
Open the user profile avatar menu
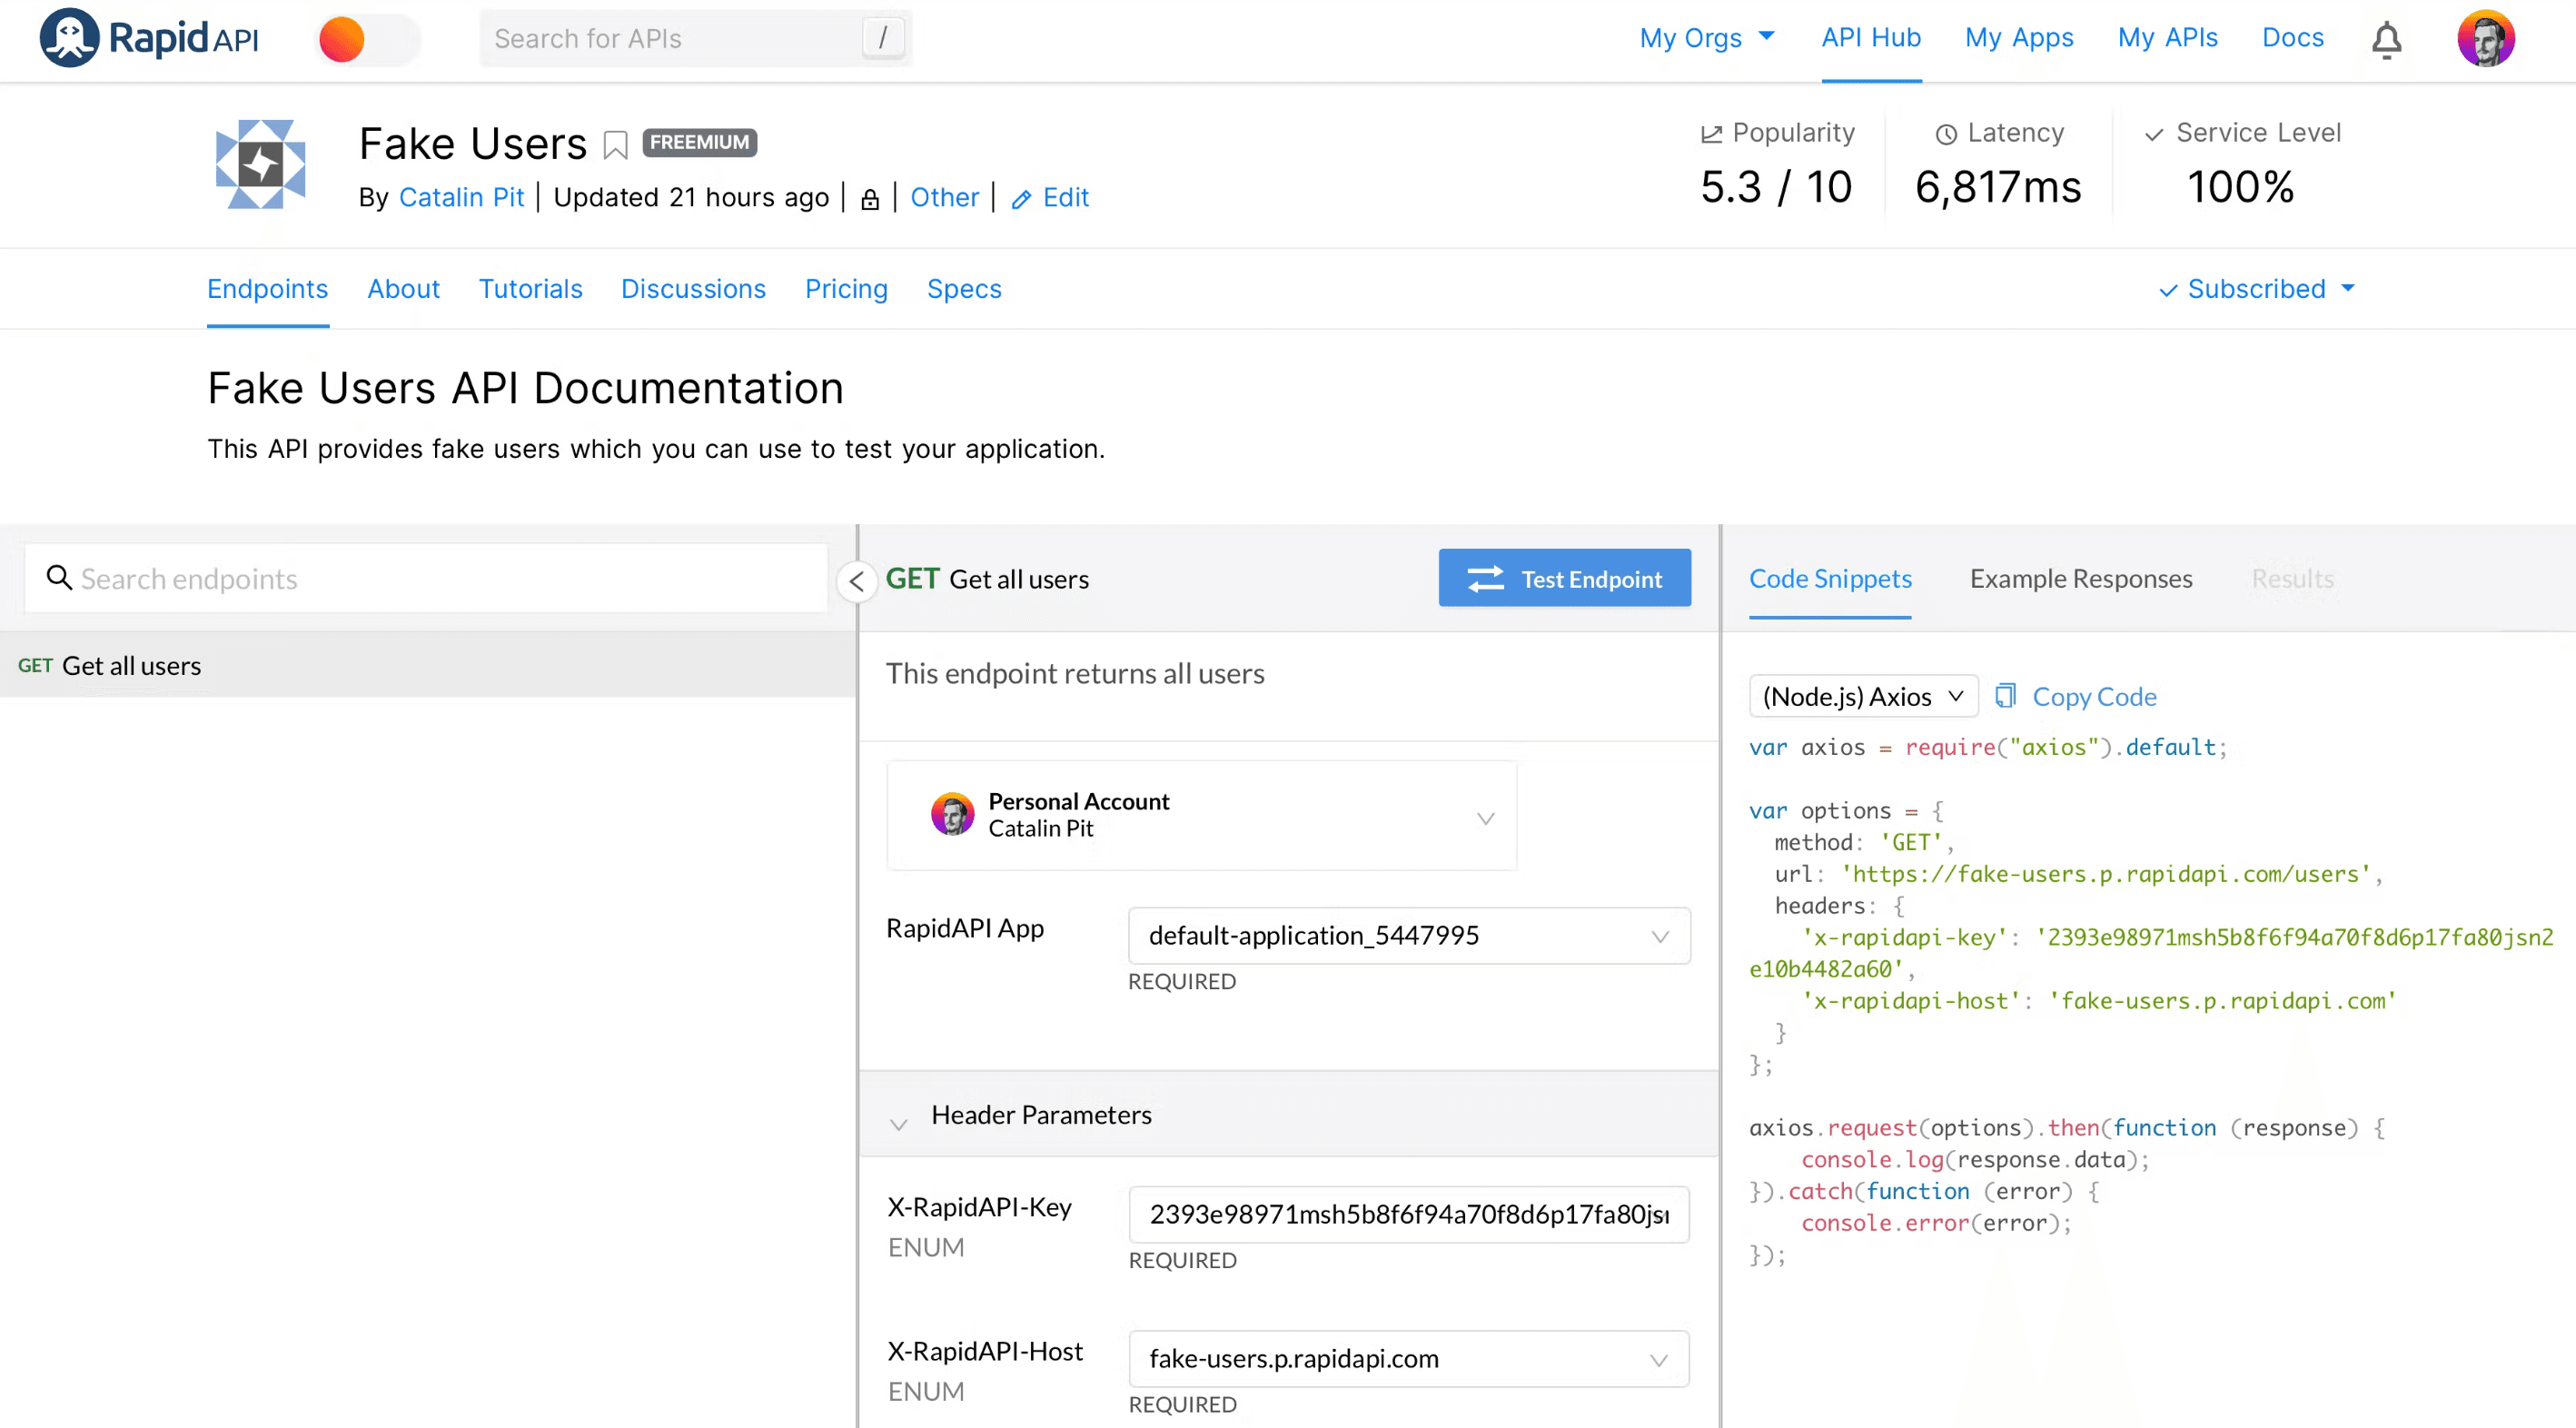click(x=2485, y=38)
